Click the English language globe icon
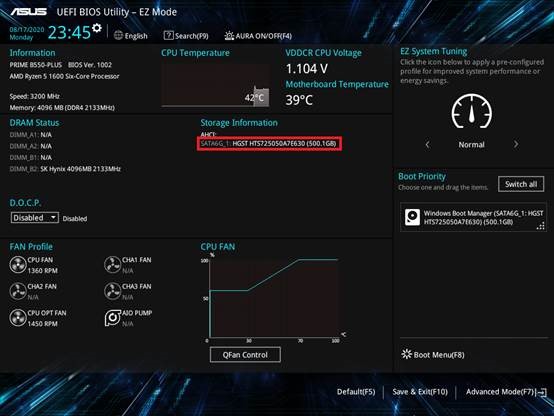The image size is (554, 416). (118, 35)
